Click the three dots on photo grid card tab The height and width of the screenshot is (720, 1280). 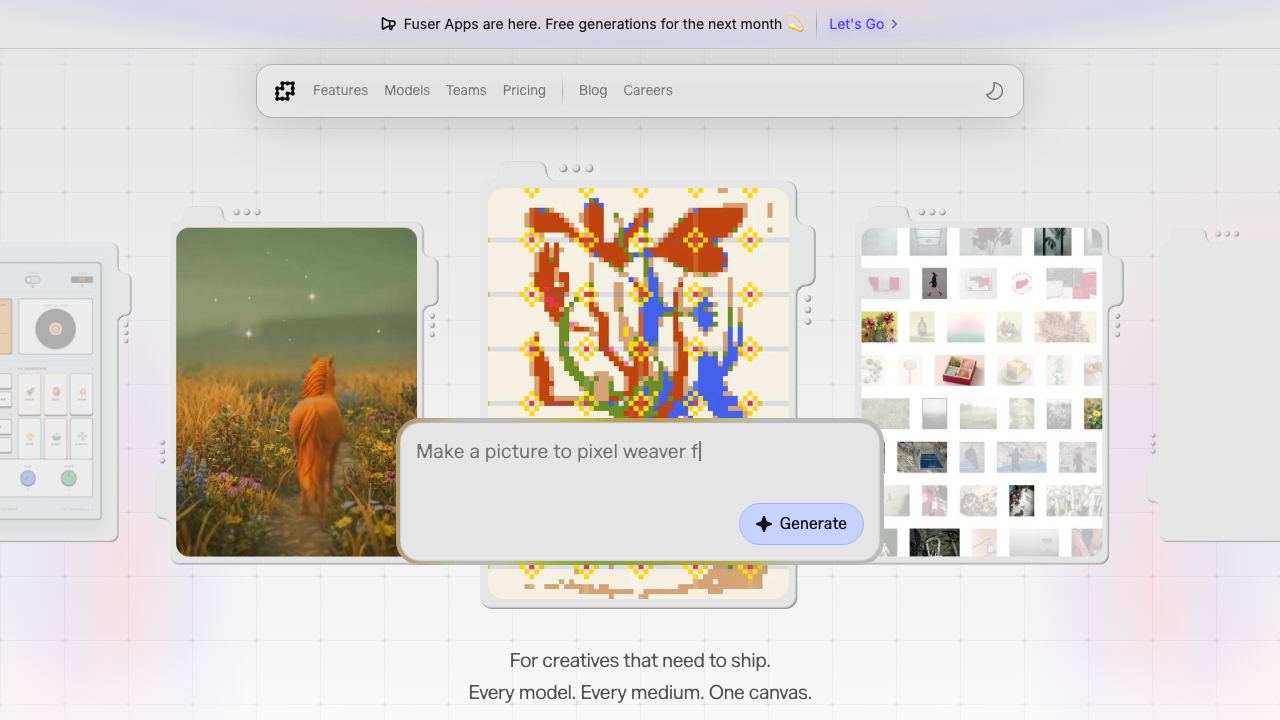pyautogui.click(x=931, y=212)
